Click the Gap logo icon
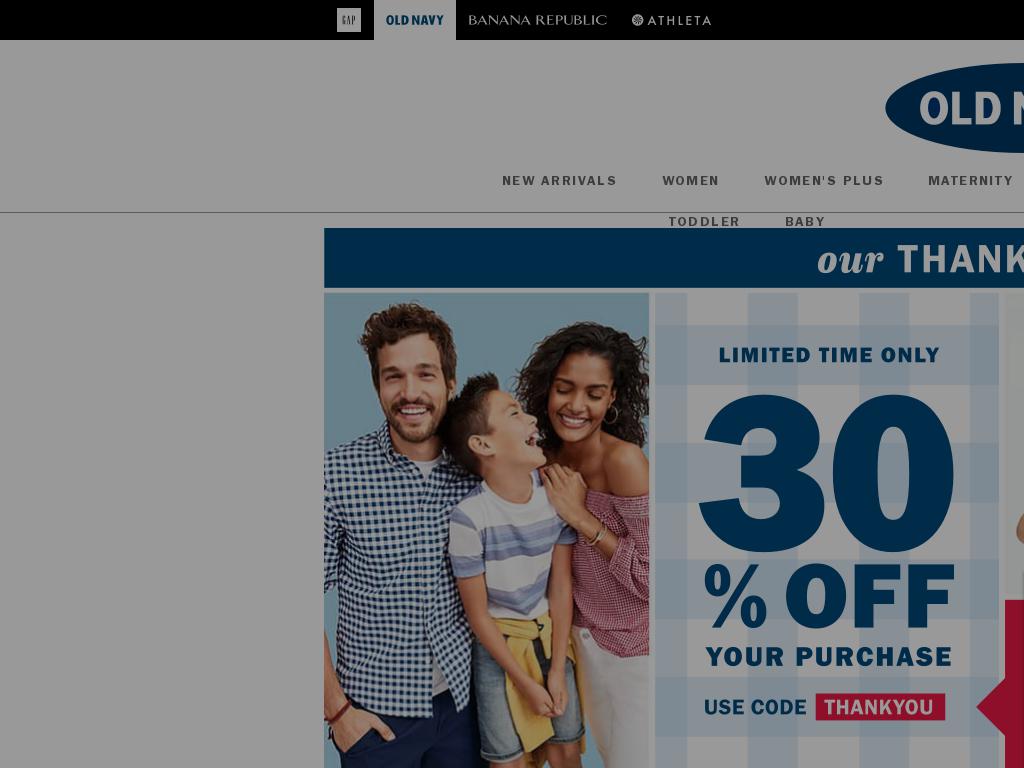Screen dimensions: 1024x768 pyautogui.click(x=349, y=20)
